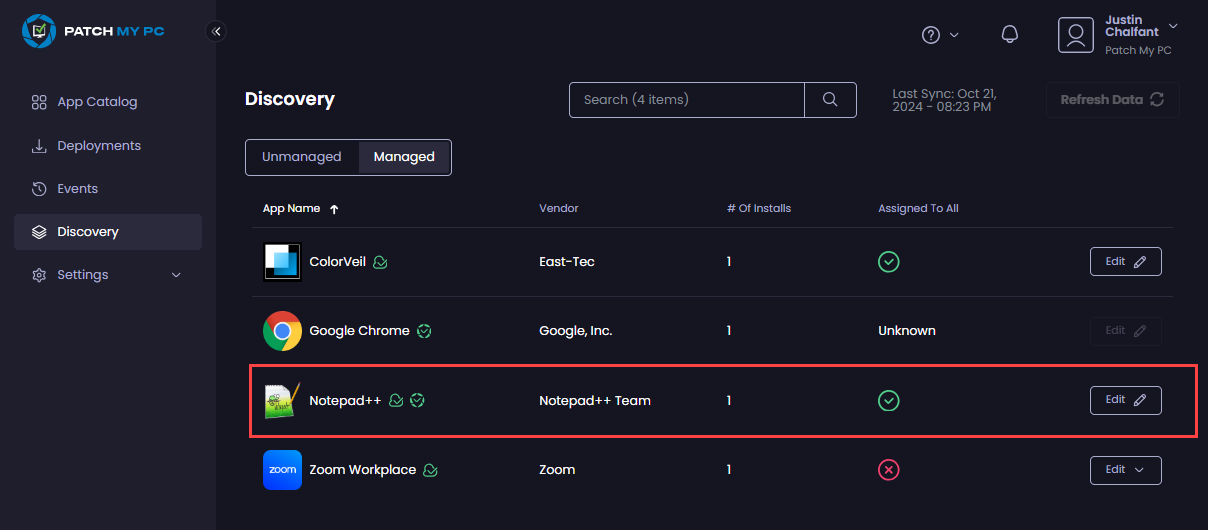
Task: Open the Deployments page
Action: [99, 146]
